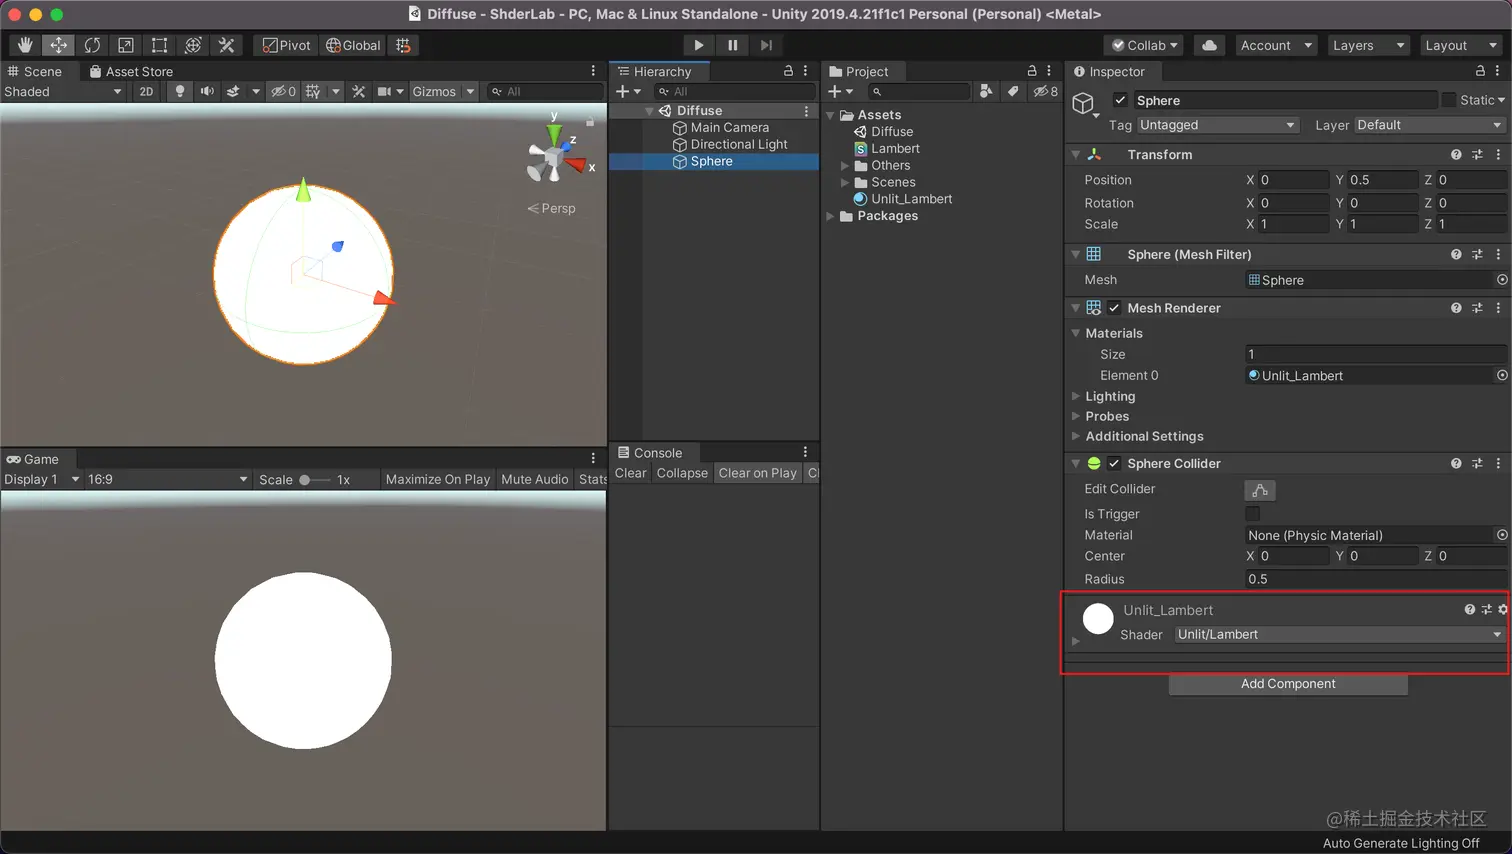Open the Display 1 dropdown

[x=41, y=479]
